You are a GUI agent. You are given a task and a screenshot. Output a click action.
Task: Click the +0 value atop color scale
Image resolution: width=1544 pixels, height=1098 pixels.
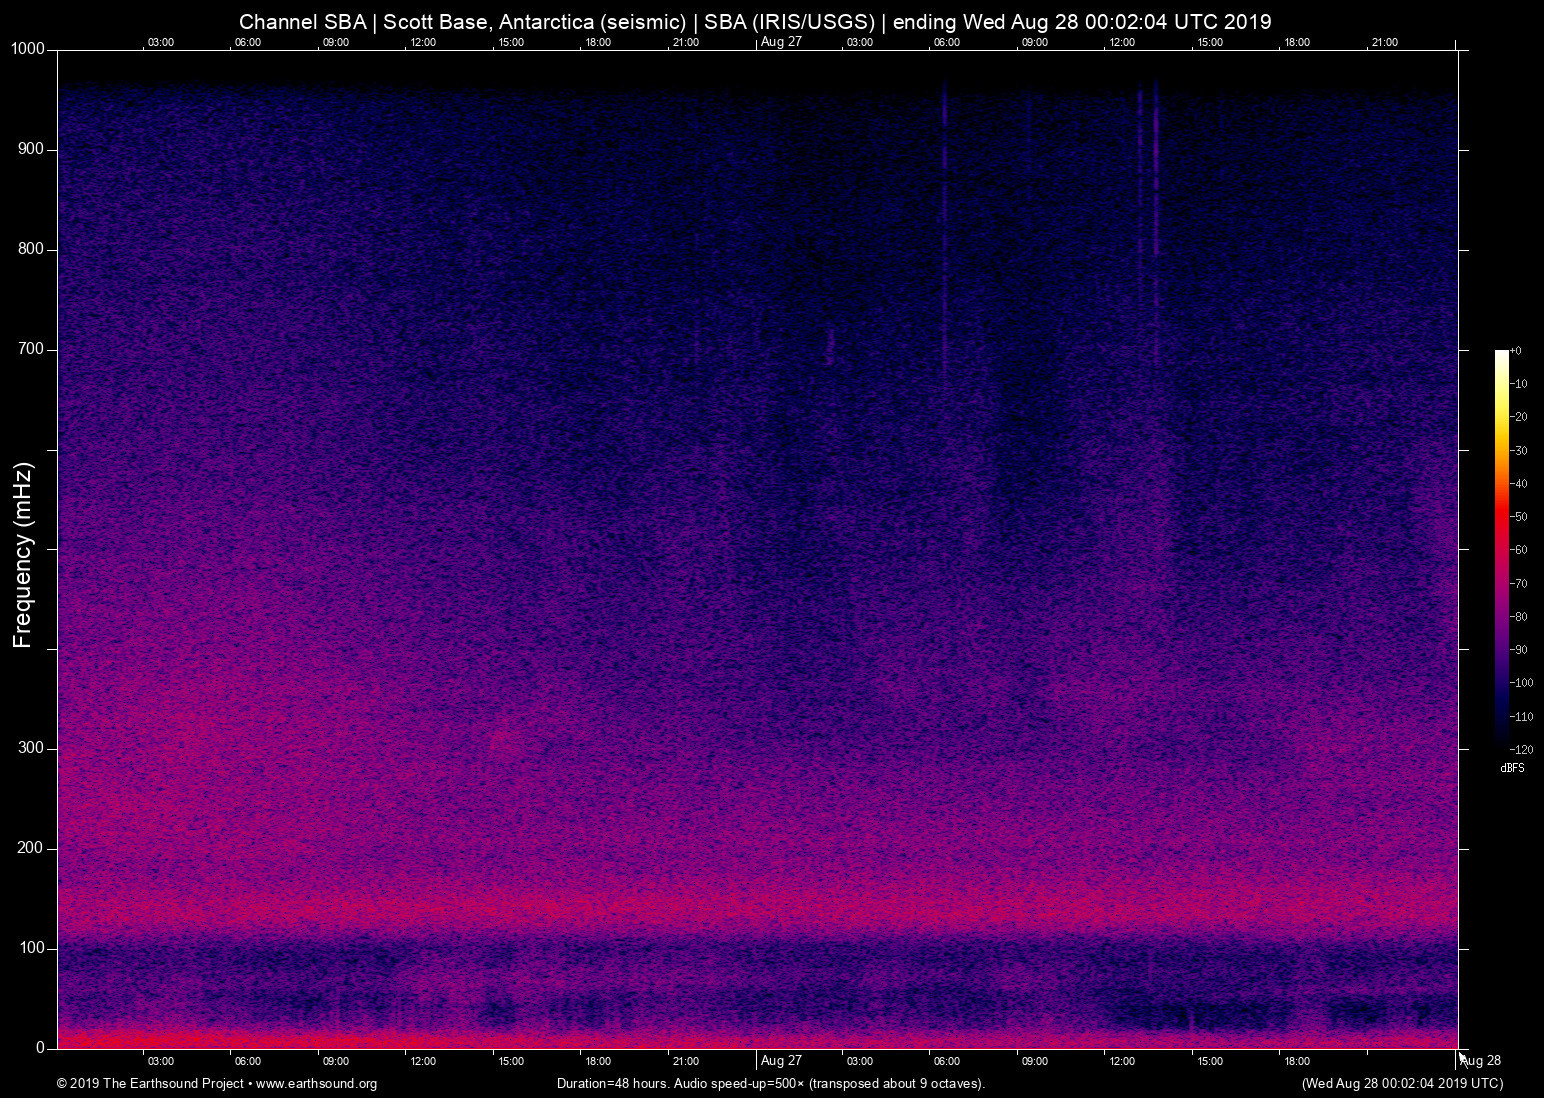tap(1516, 351)
